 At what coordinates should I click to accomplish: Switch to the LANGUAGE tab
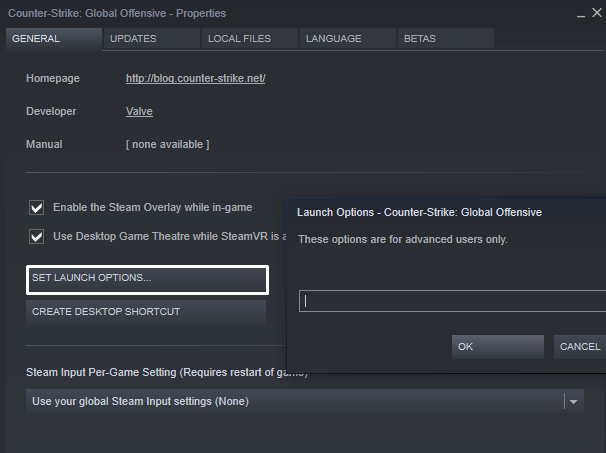(347, 39)
